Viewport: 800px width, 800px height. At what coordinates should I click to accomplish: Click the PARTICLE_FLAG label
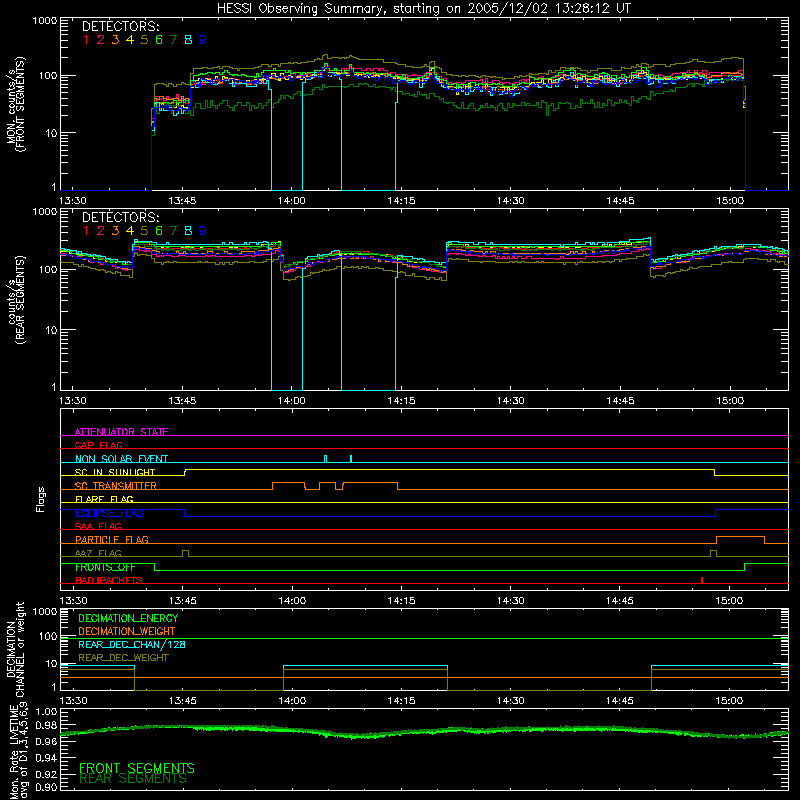pyautogui.click(x=112, y=540)
